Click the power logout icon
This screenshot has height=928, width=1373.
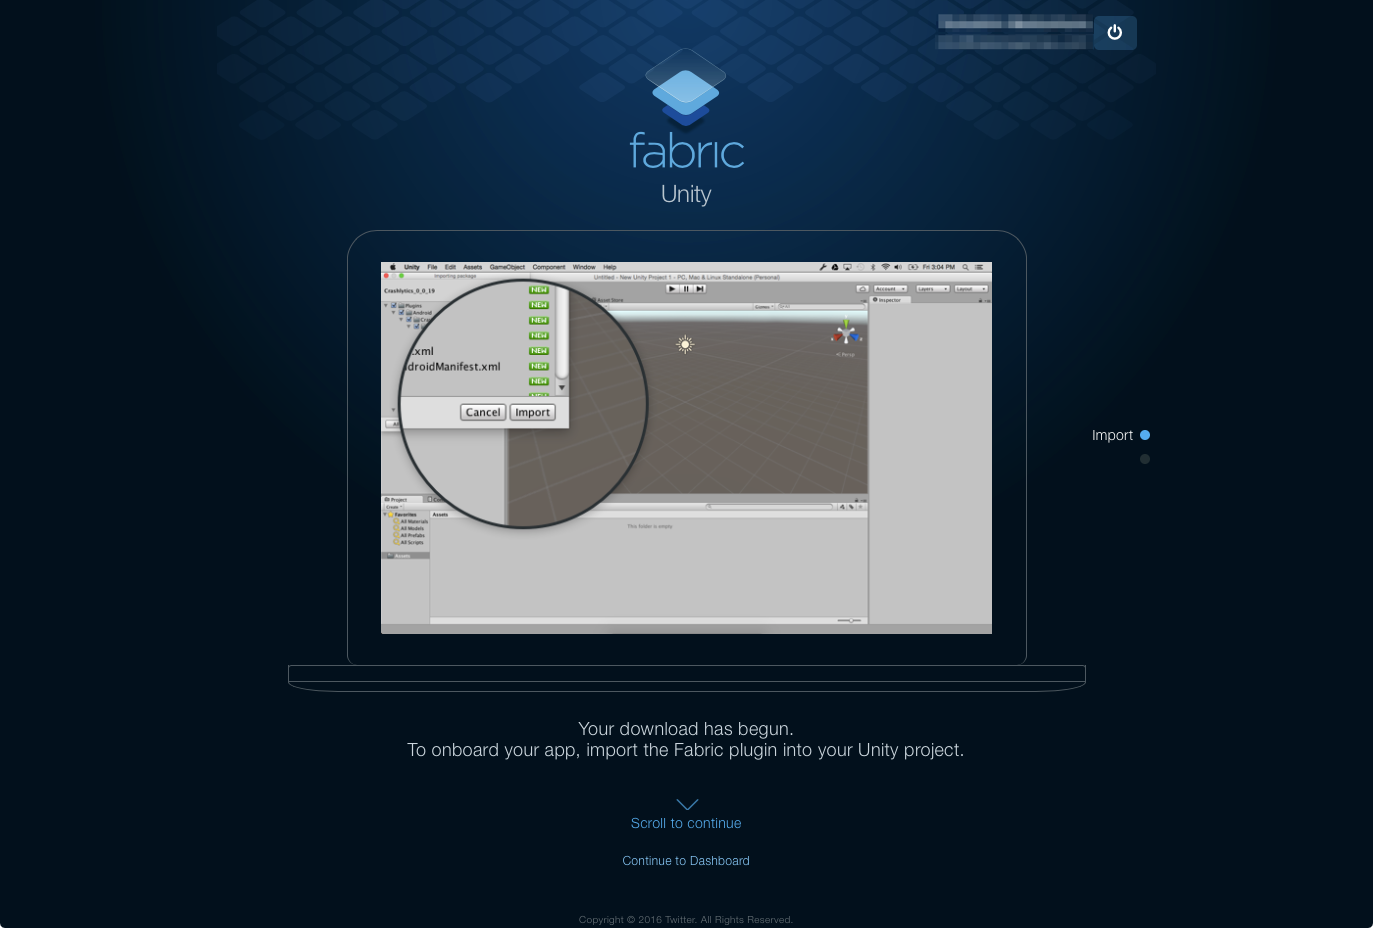click(x=1114, y=32)
